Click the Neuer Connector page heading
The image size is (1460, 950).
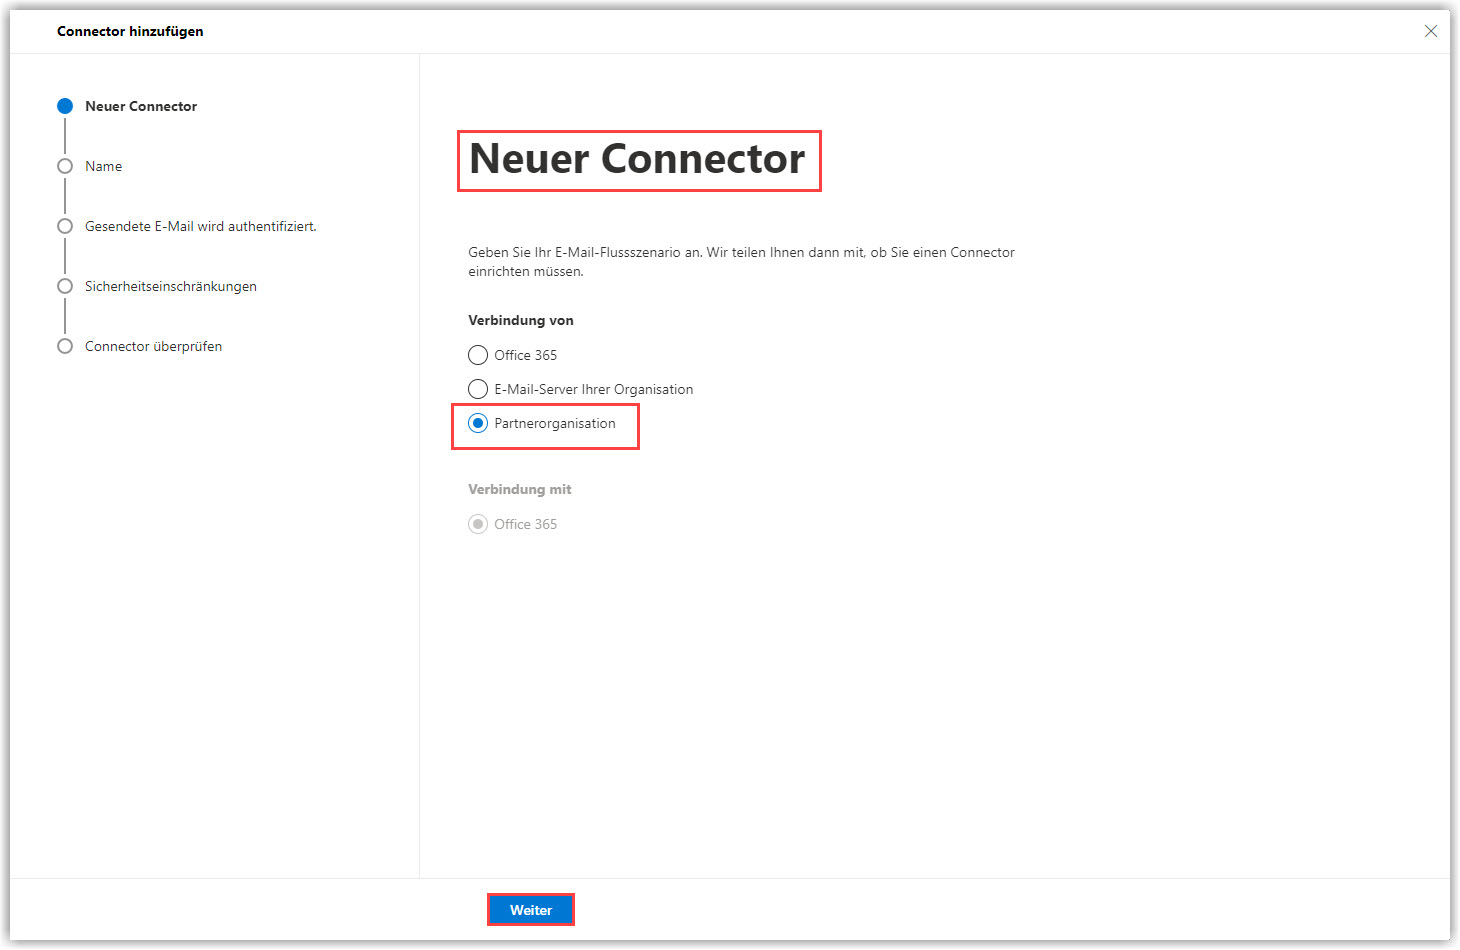coord(637,159)
